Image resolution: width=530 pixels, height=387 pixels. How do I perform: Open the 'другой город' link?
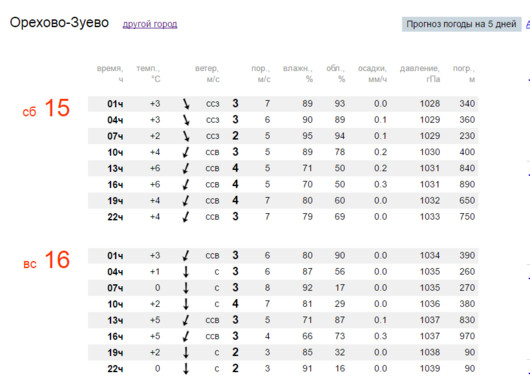(150, 24)
